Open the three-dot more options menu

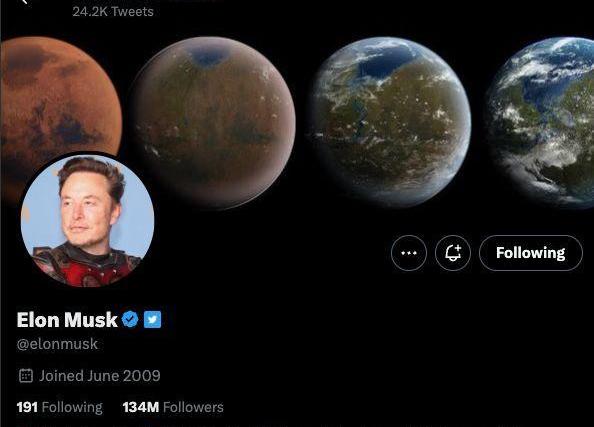(x=409, y=253)
